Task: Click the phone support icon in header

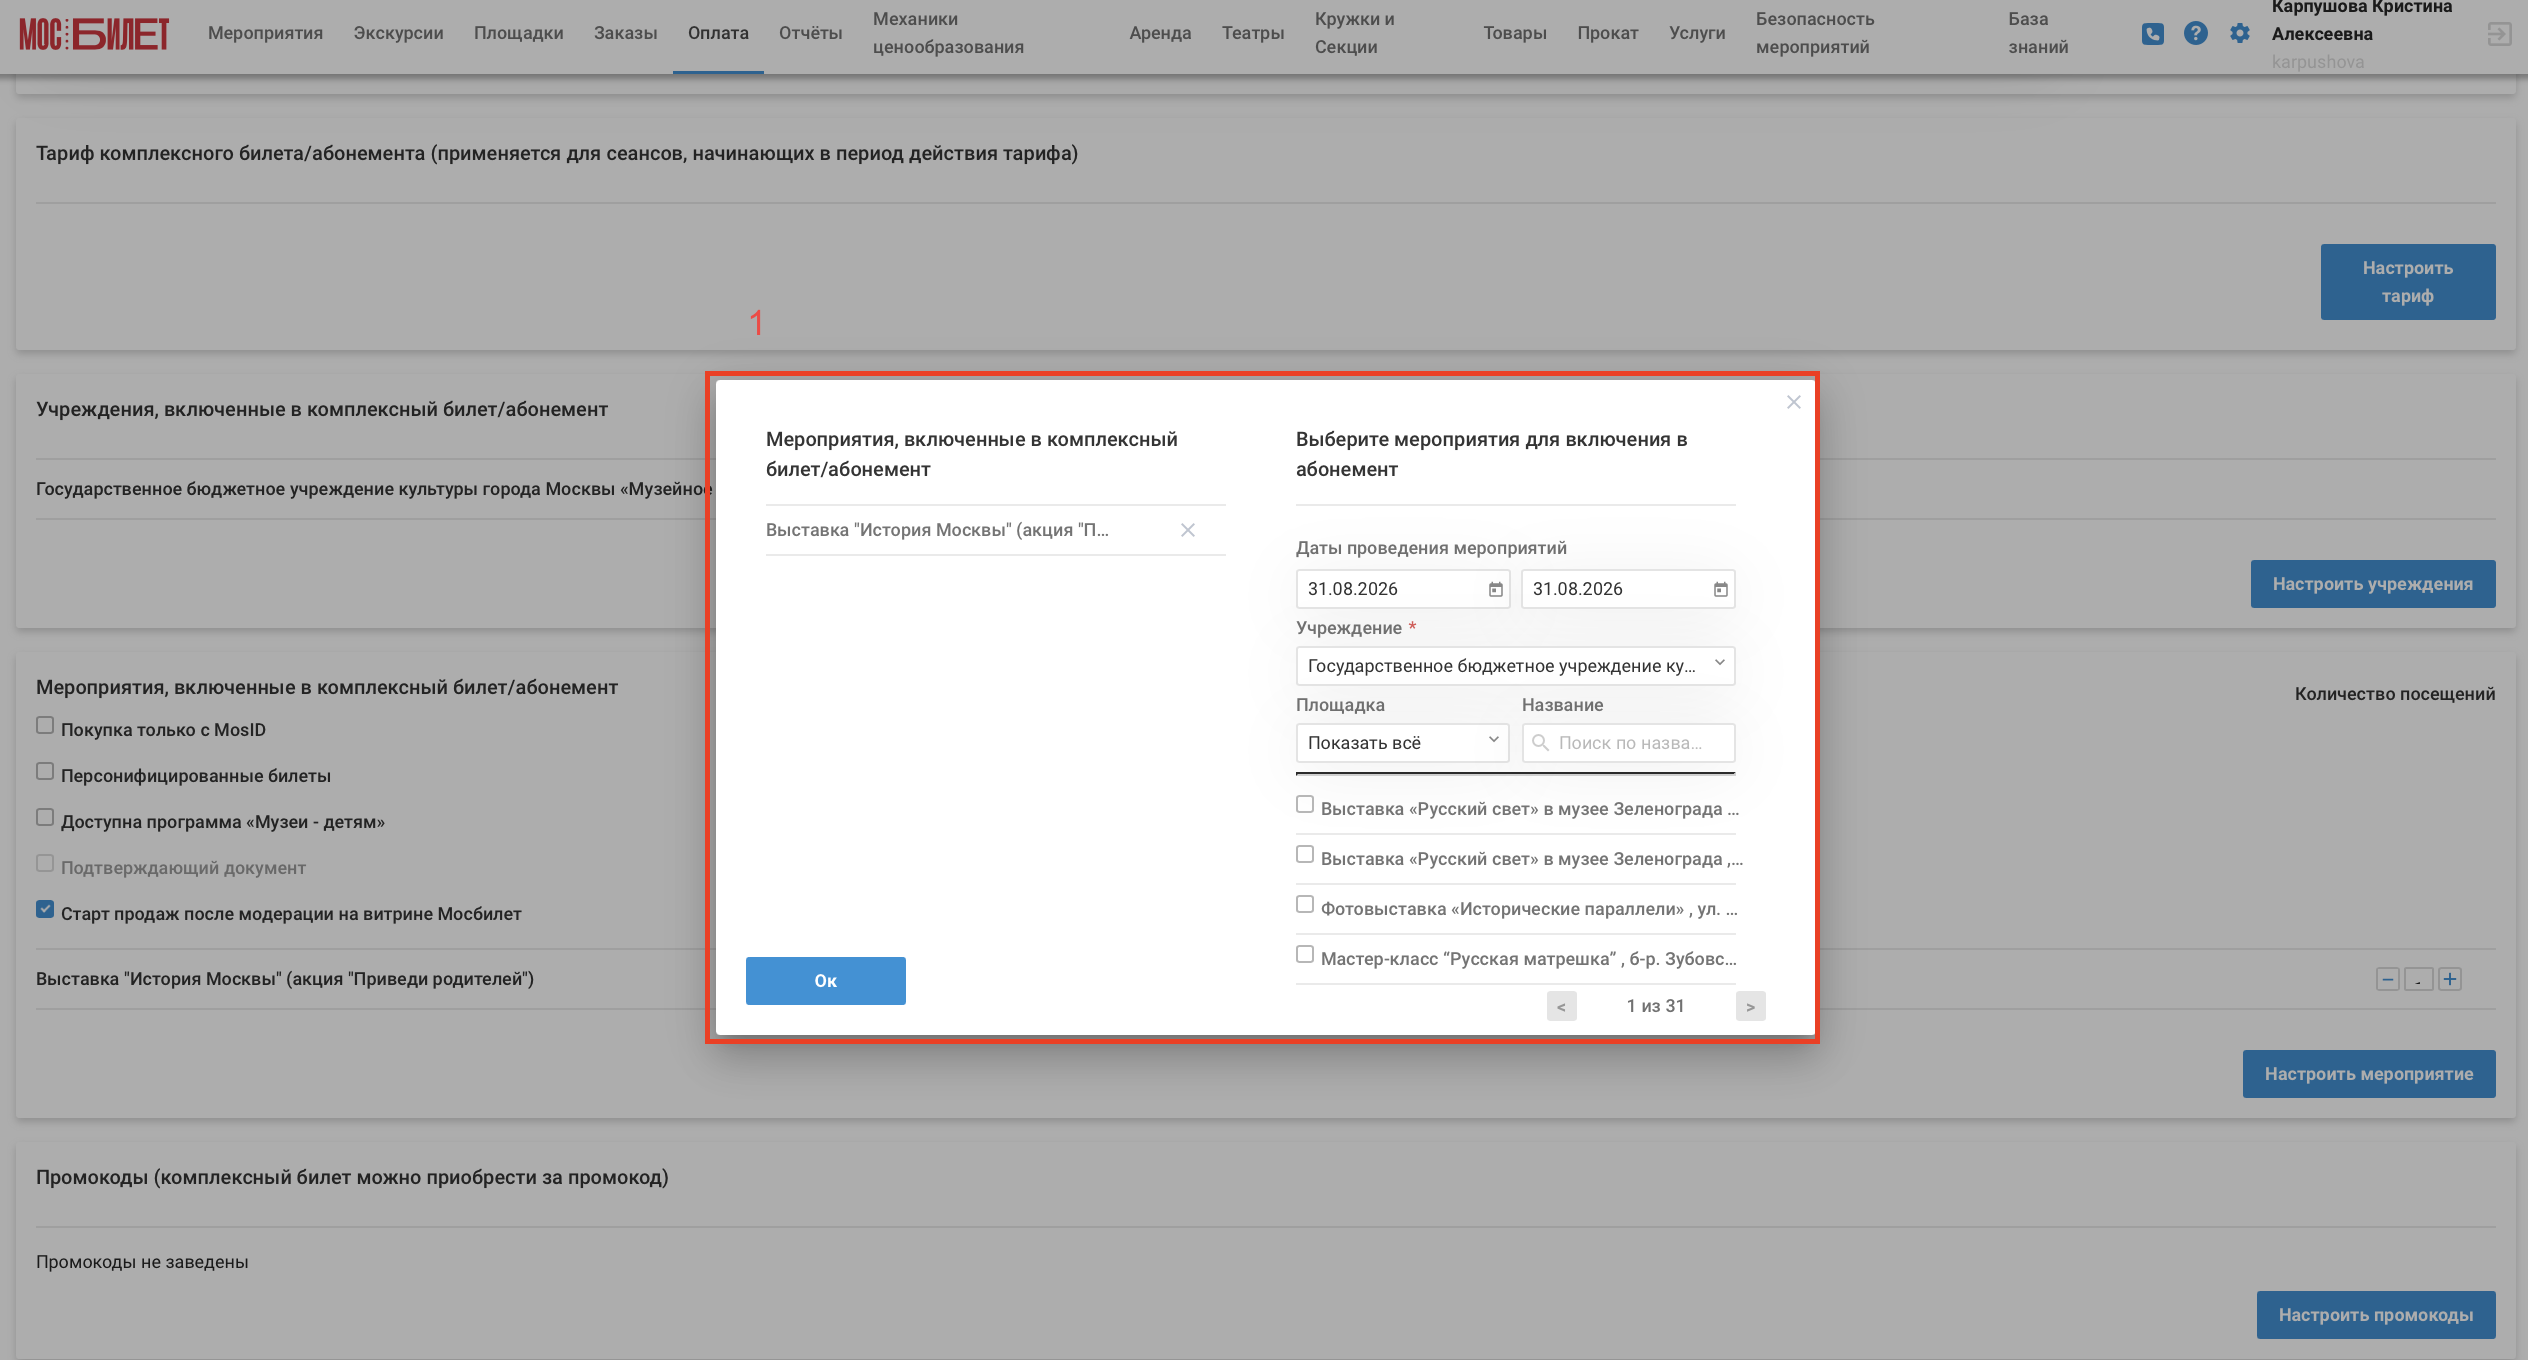Action: tap(2152, 33)
